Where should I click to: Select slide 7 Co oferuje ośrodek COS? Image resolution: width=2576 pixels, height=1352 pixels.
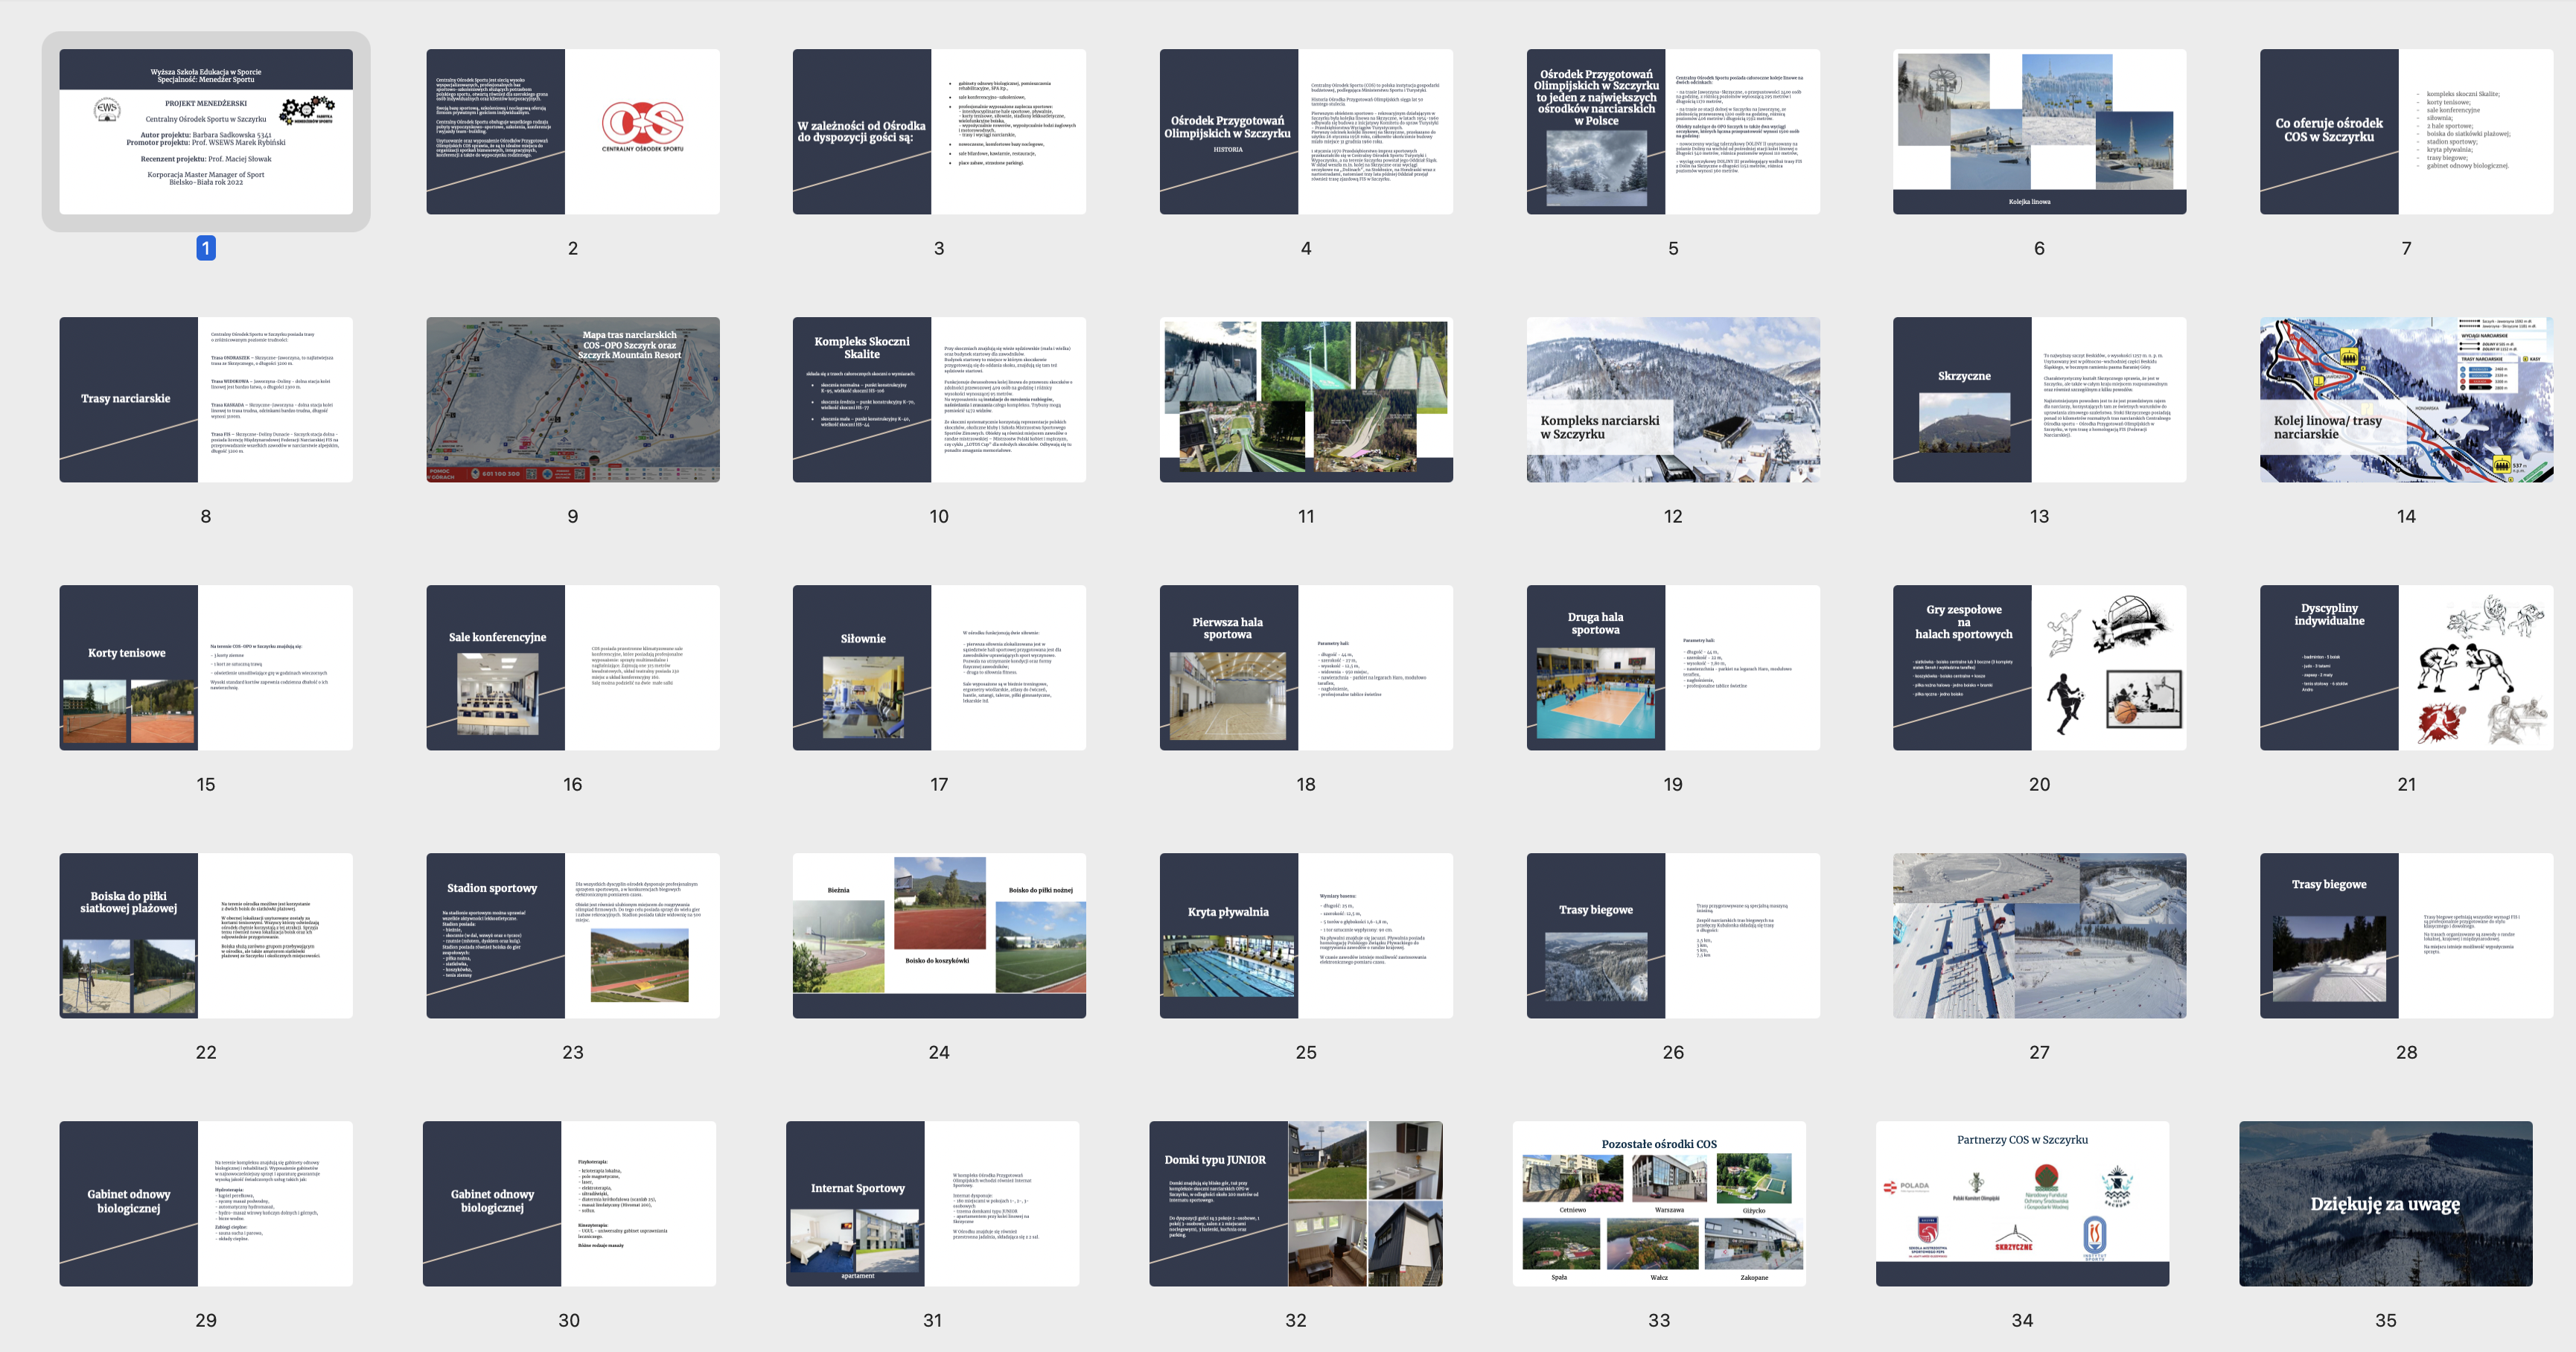(2406, 131)
